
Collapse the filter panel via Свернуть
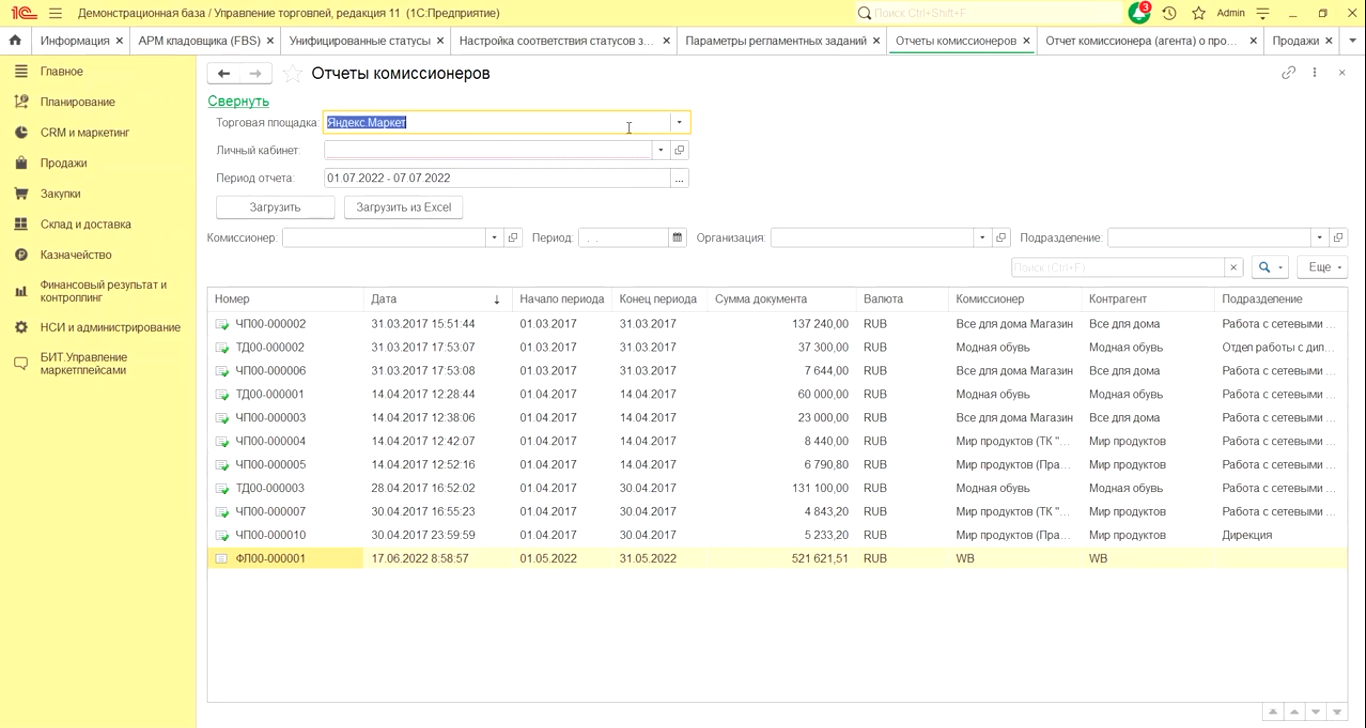coord(238,101)
